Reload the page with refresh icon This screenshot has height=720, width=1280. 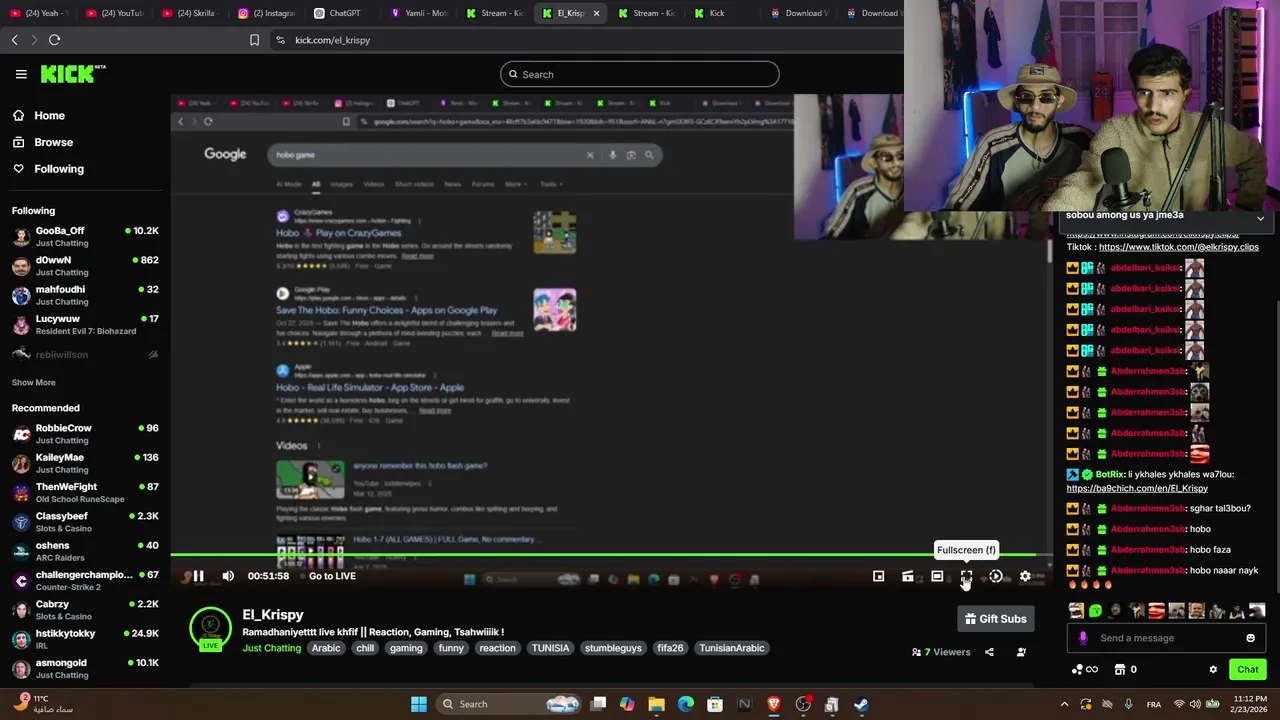[x=54, y=40]
